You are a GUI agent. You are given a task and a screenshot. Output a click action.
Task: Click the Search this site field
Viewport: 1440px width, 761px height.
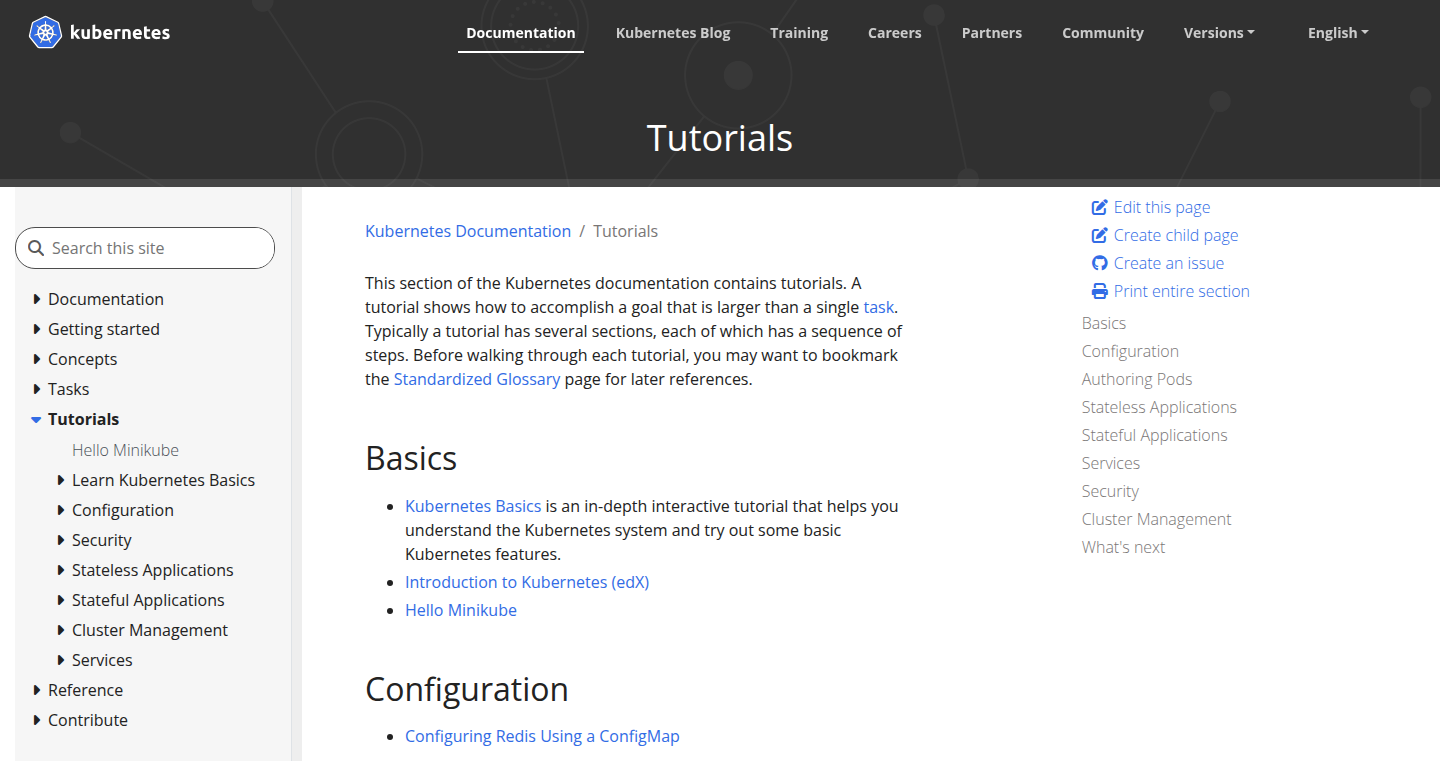(x=145, y=248)
